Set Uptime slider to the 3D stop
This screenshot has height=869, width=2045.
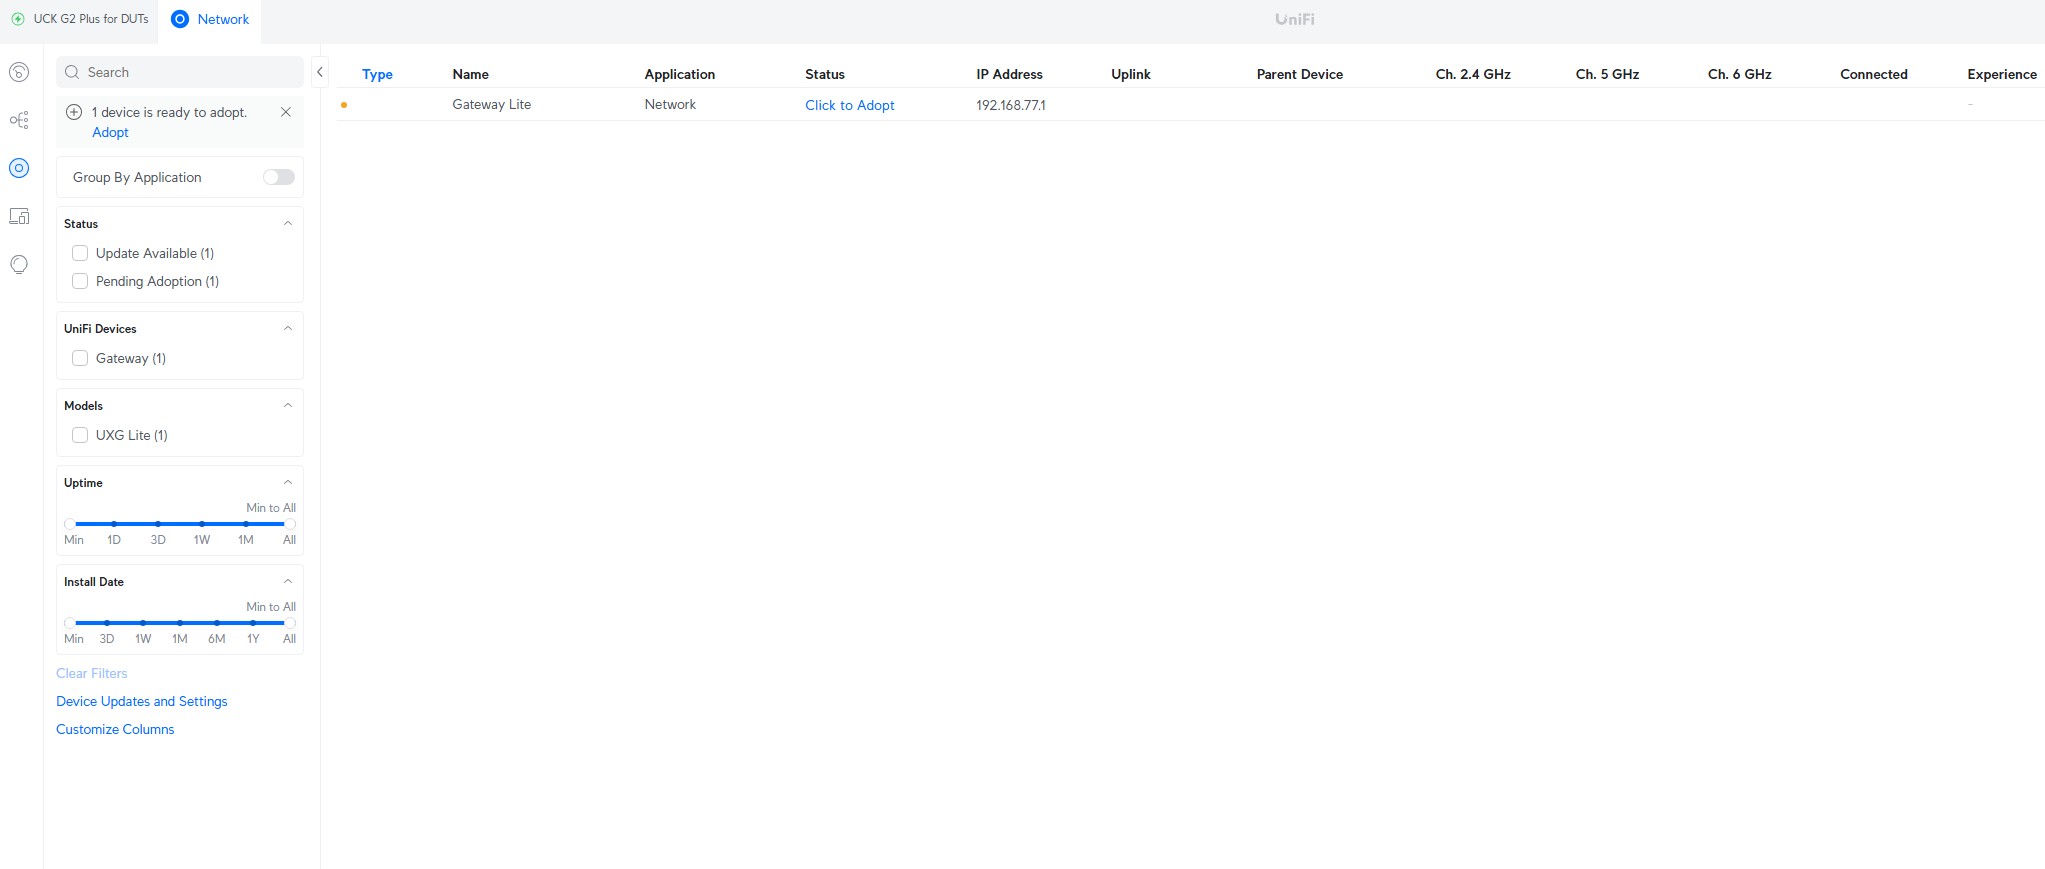point(158,524)
